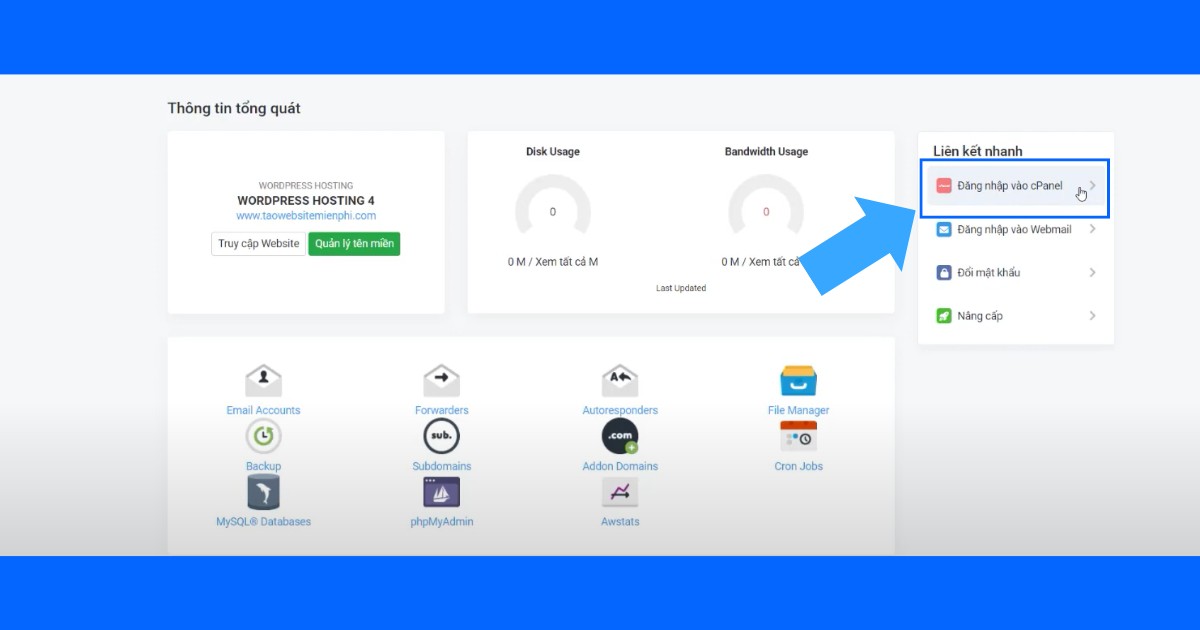Click the green Quản lý tên miền button
This screenshot has width=1200, height=630.
click(x=354, y=244)
